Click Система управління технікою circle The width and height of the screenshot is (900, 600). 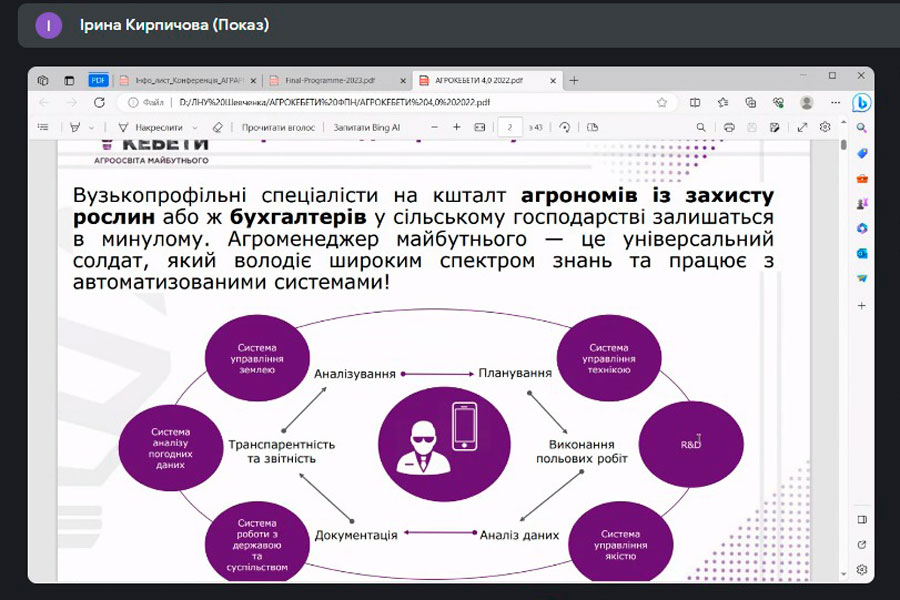coord(609,358)
